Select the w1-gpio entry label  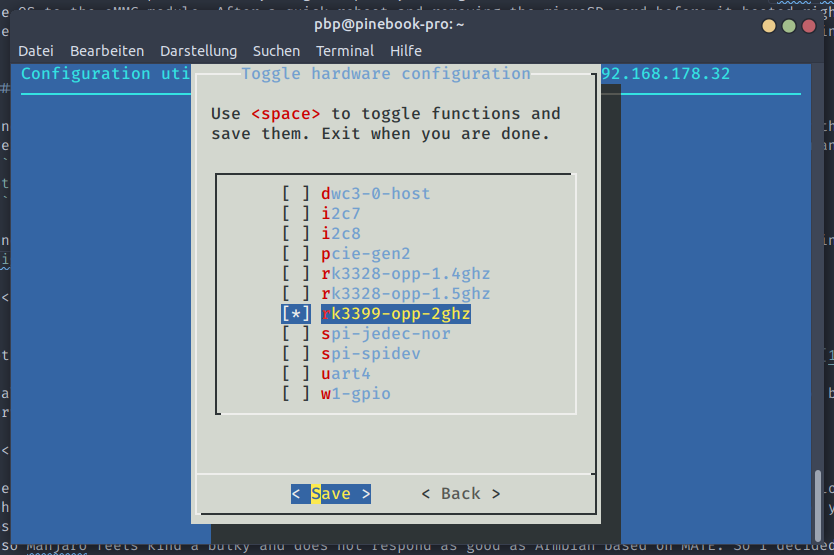pos(356,394)
